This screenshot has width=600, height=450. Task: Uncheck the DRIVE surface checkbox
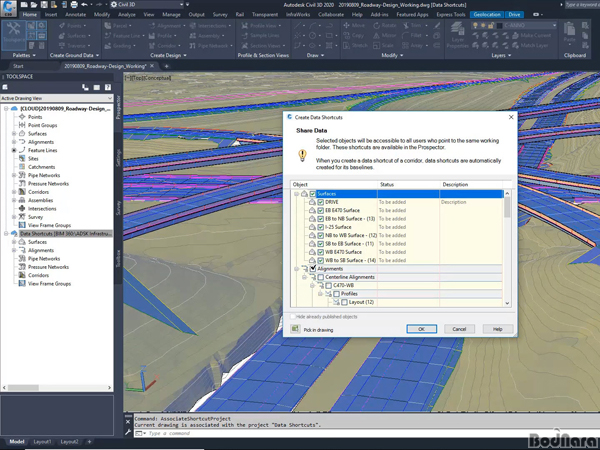coord(321,202)
